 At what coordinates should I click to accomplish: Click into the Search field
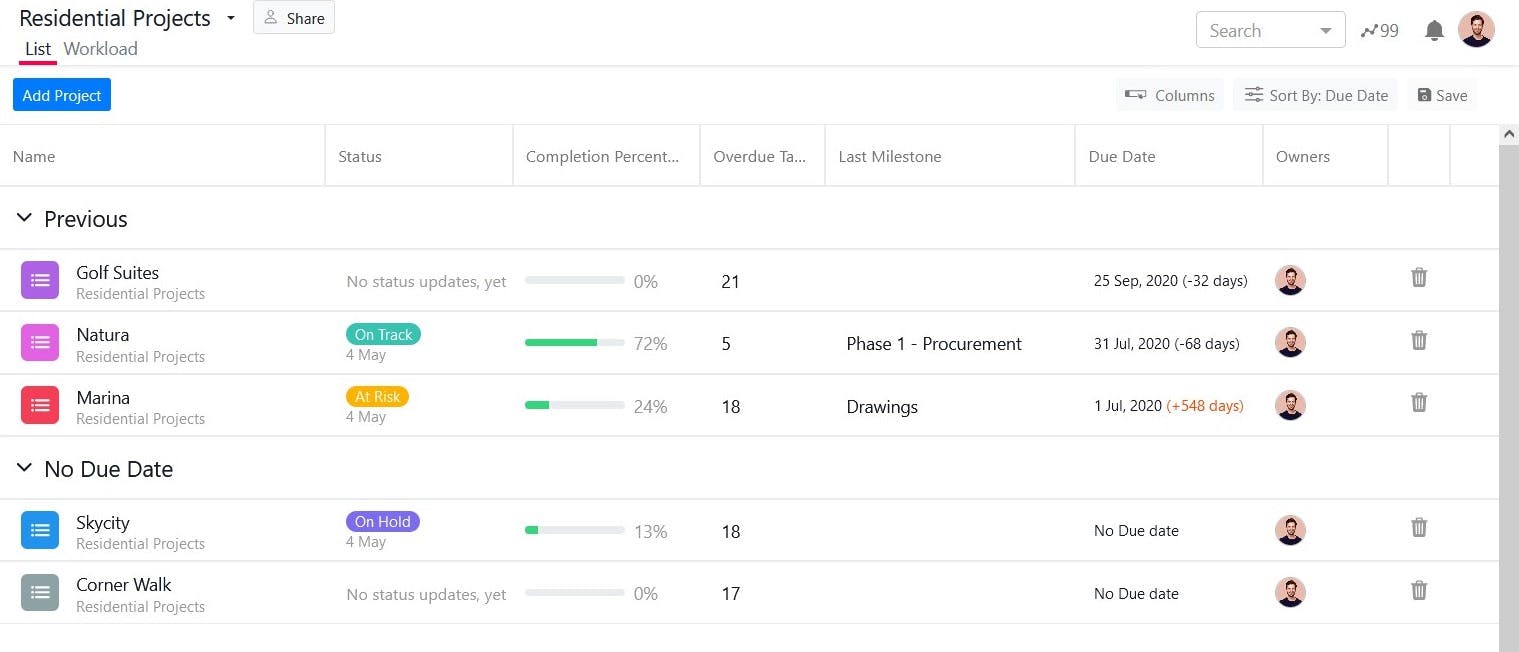tap(1258, 31)
